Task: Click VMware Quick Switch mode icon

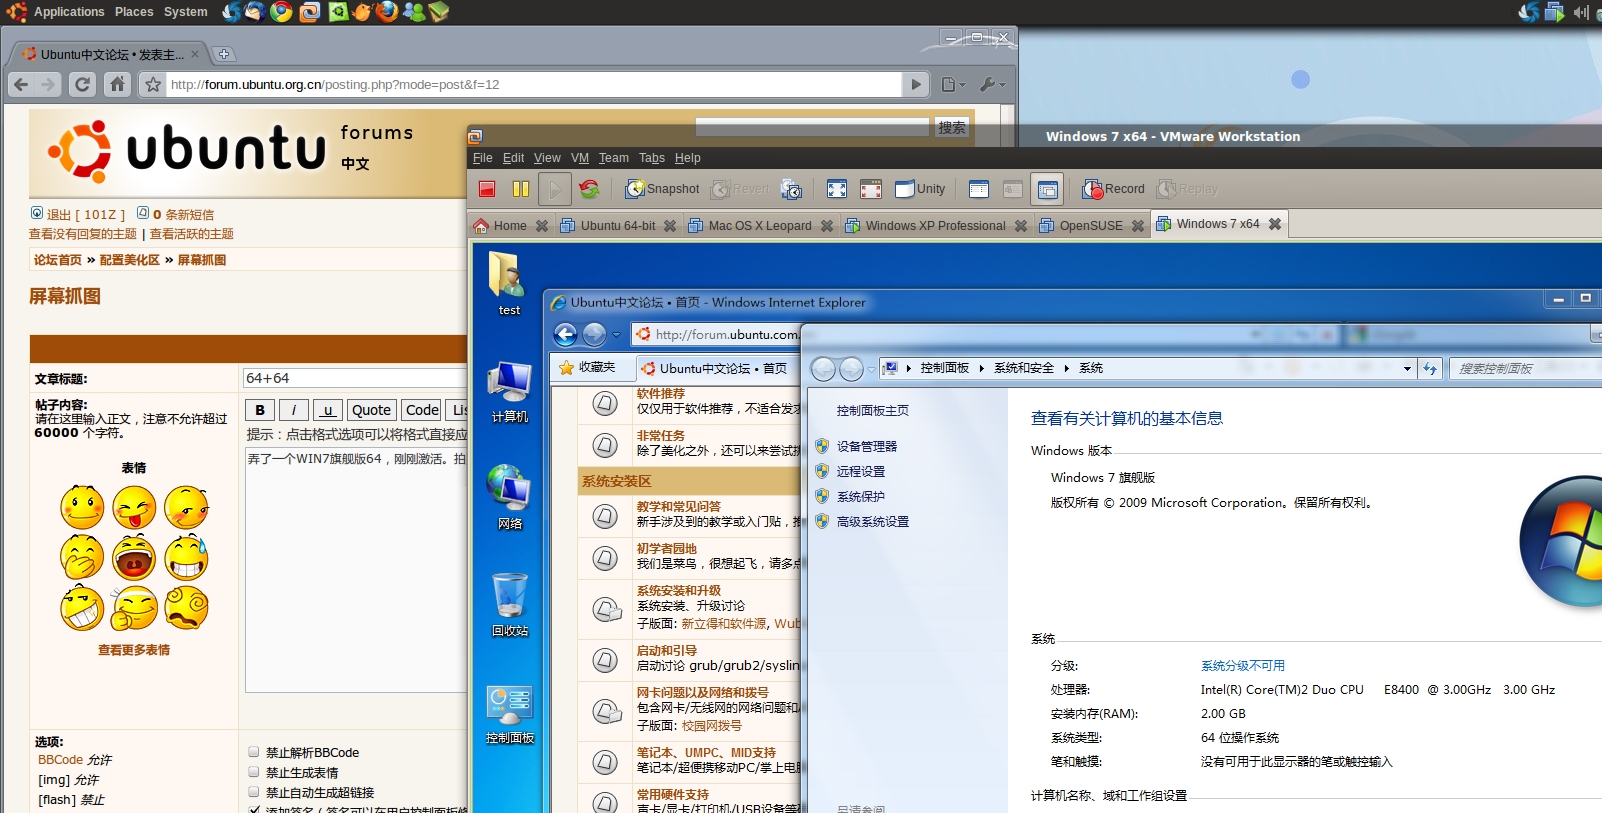Action: click(x=871, y=189)
